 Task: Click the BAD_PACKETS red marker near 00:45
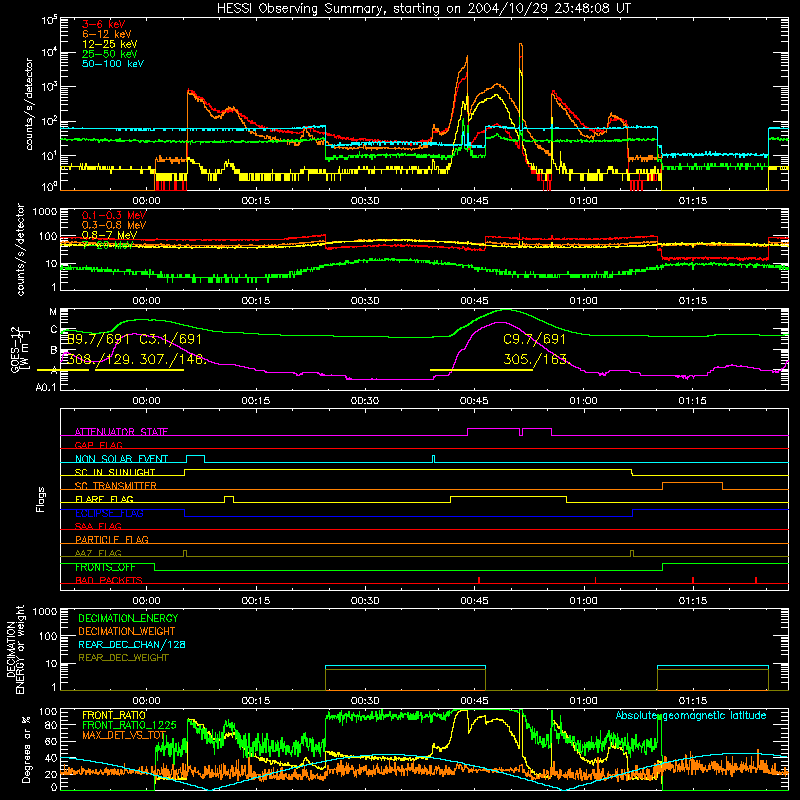tap(479, 580)
